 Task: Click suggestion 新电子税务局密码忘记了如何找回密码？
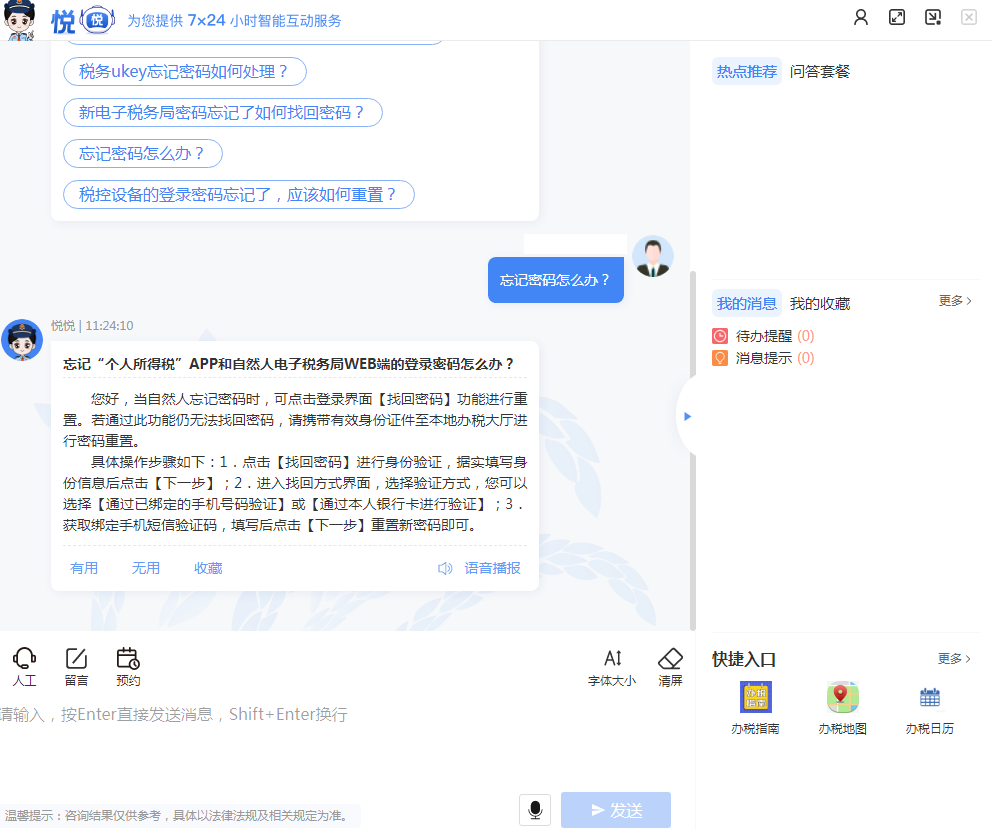223,113
